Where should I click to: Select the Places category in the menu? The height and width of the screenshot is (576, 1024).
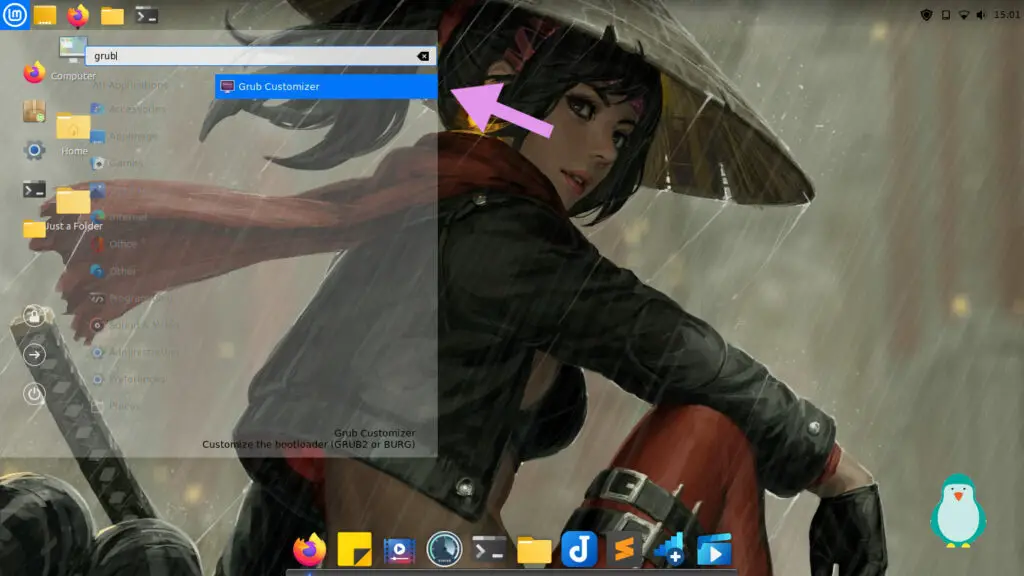point(116,406)
